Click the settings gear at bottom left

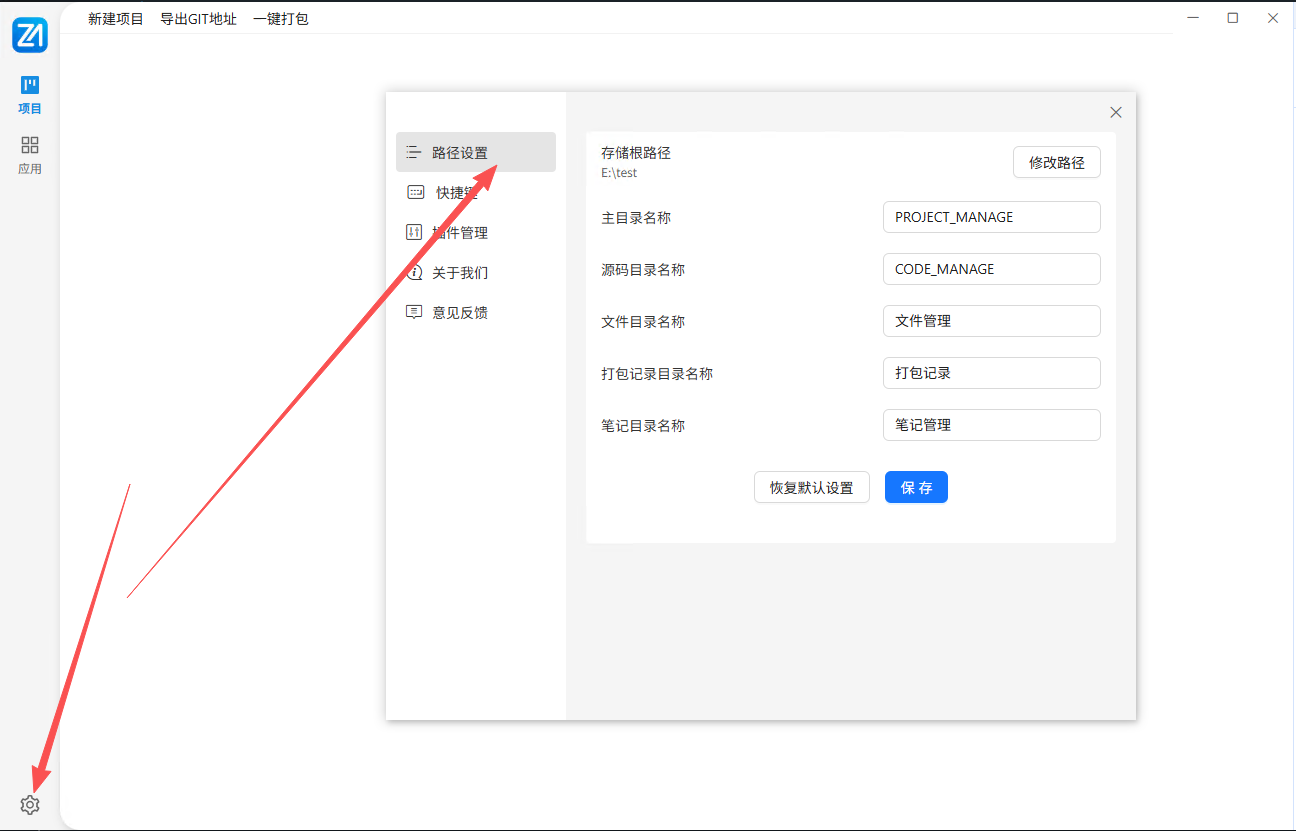(x=29, y=804)
